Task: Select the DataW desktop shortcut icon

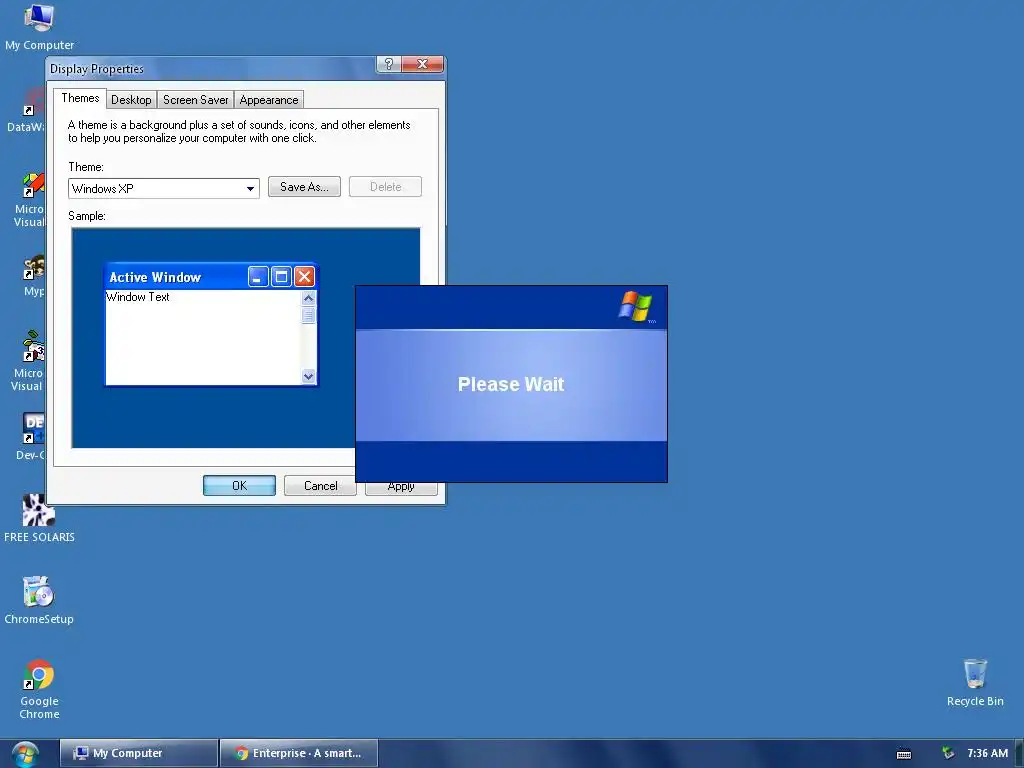Action: click(x=26, y=111)
